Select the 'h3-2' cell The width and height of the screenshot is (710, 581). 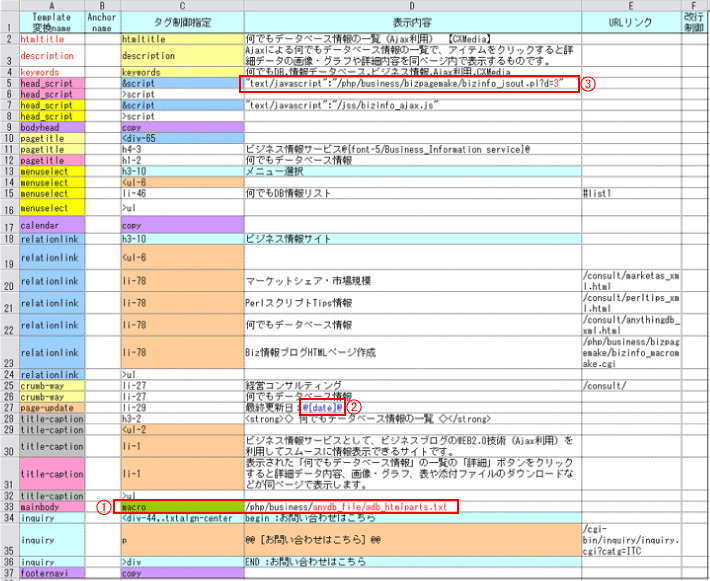(182, 419)
